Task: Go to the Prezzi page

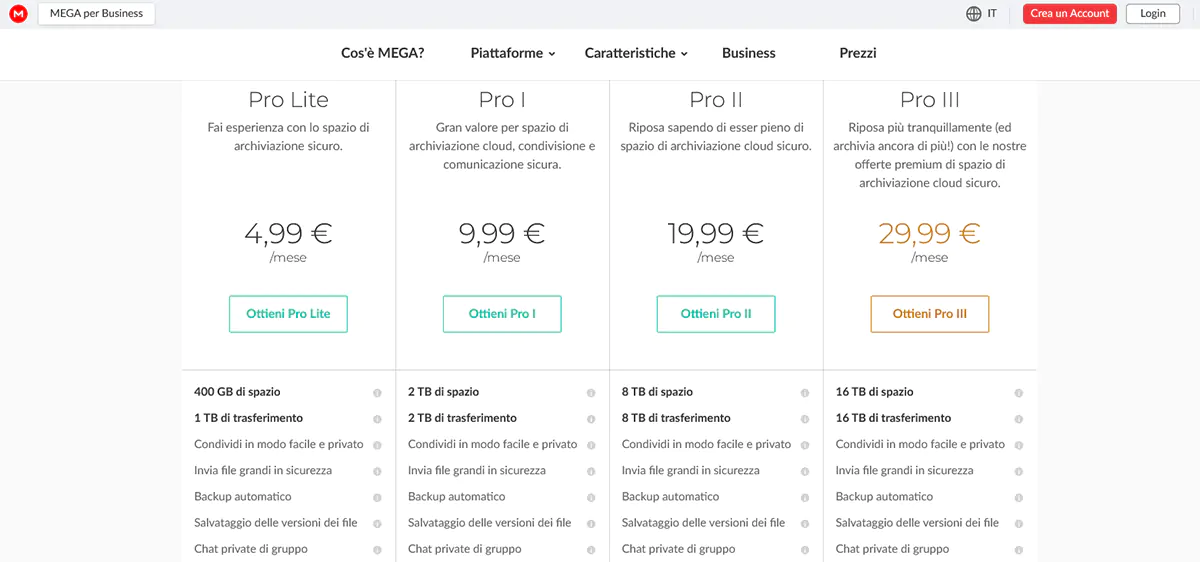Action: click(x=857, y=53)
